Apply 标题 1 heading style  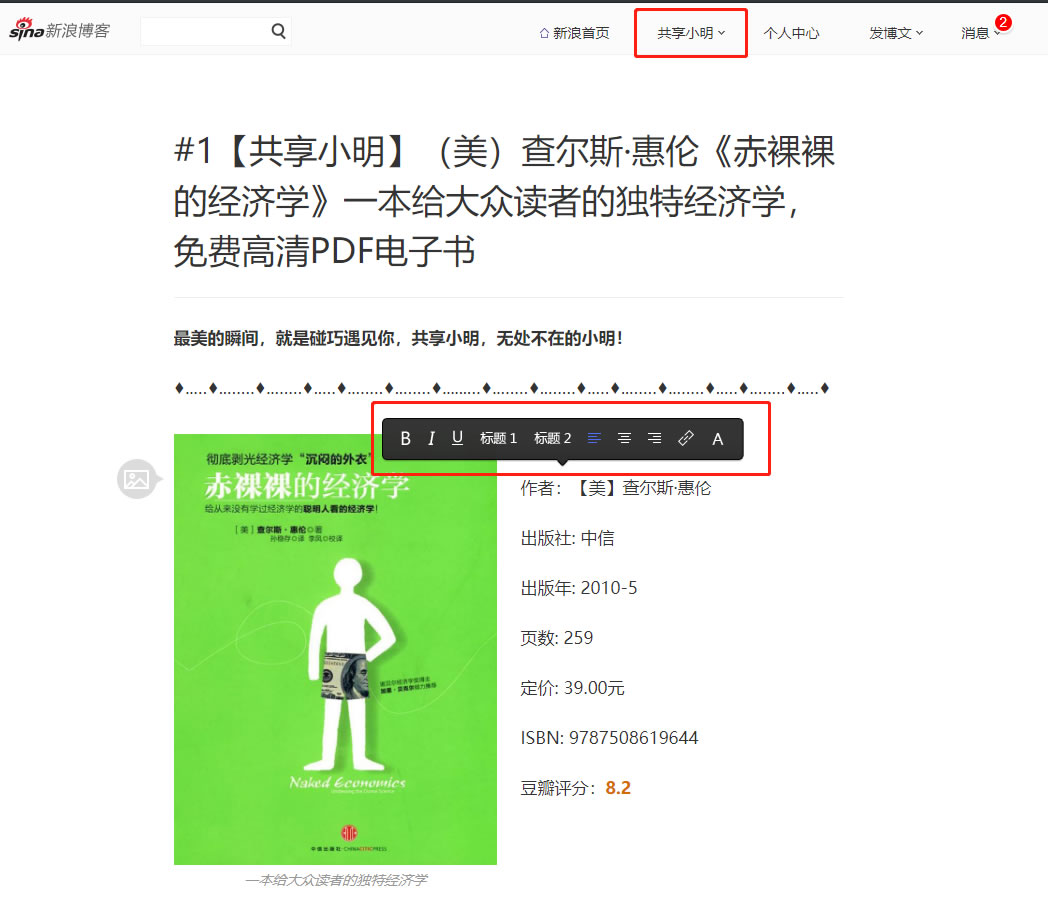pyautogui.click(x=499, y=439)
